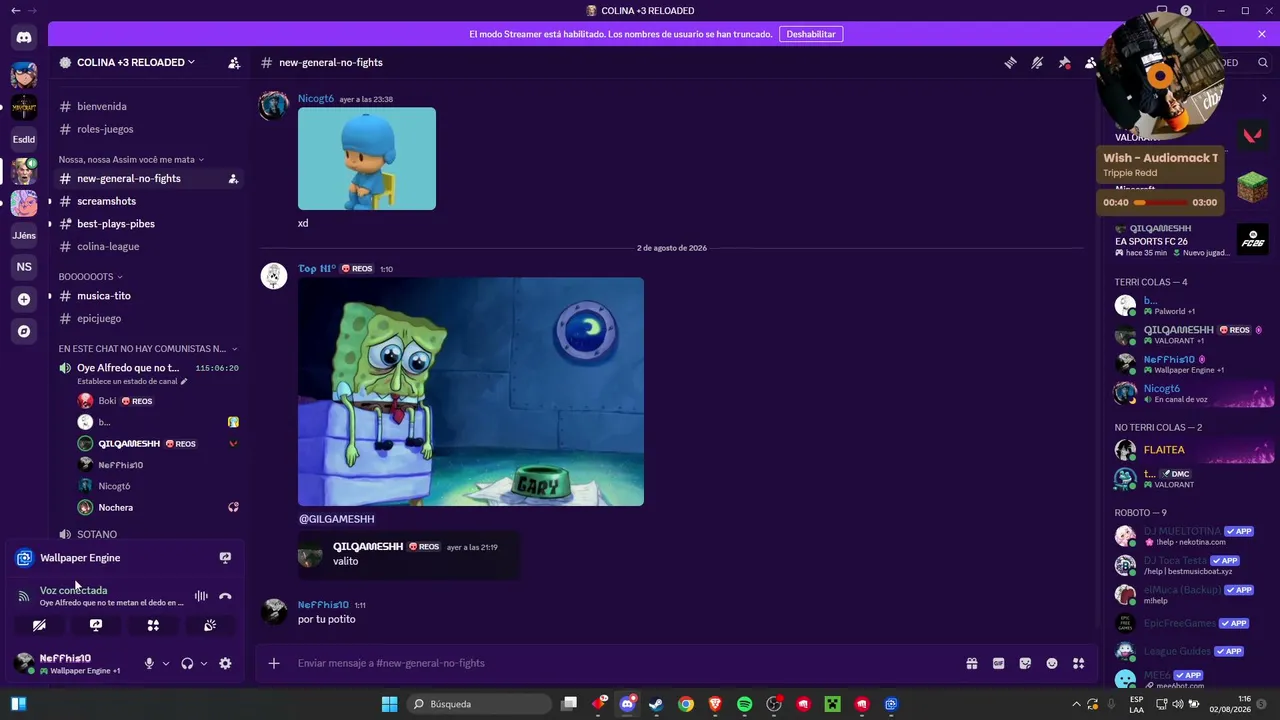This screenshot has width=1280, height=720.
Task: Open the threads icon in channel header
Action: pos(1010,62)
